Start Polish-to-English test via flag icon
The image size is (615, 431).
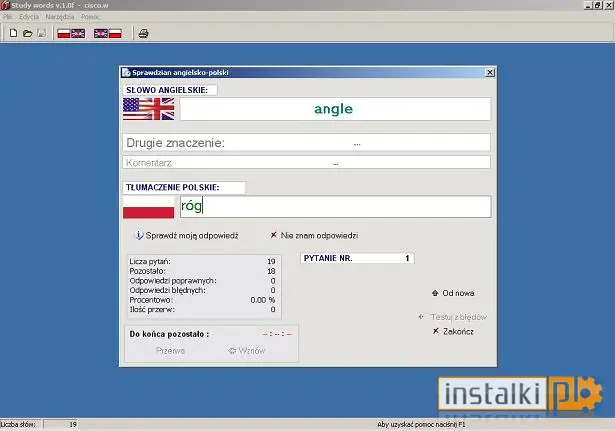click(x=71, y=34)
